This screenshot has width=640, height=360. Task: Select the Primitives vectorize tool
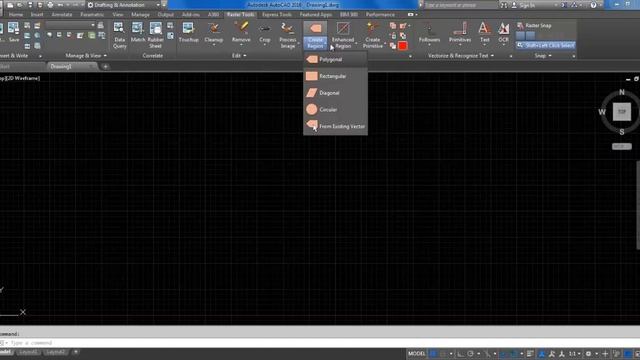click(460, 33)
